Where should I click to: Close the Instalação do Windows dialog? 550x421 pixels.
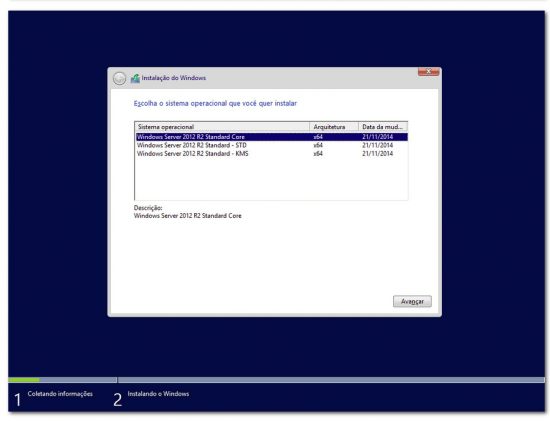click(x=428, y=72)
